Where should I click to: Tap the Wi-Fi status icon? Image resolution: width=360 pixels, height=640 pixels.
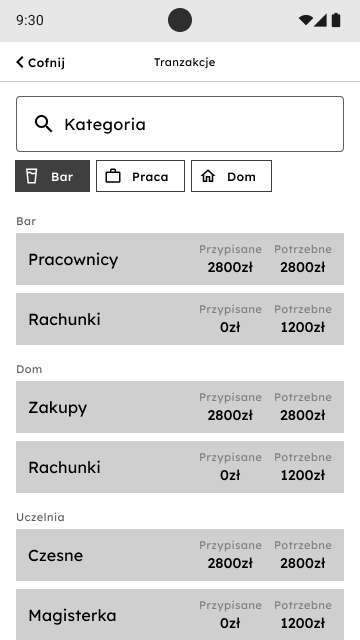click(x=305, y=20)
